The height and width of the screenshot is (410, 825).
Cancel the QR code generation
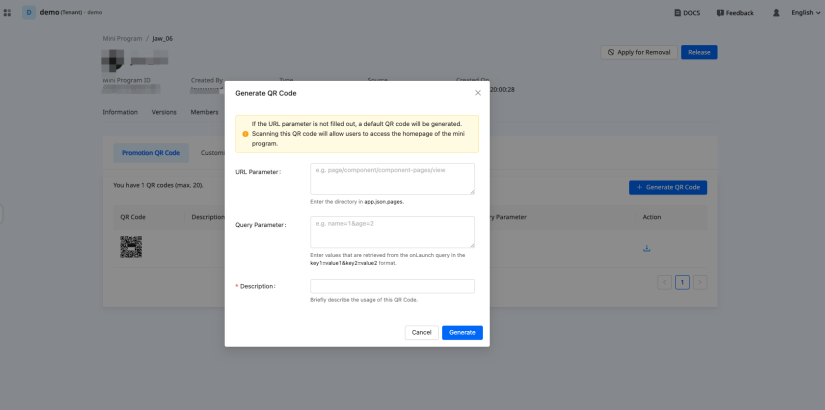(x=421, y=332)
